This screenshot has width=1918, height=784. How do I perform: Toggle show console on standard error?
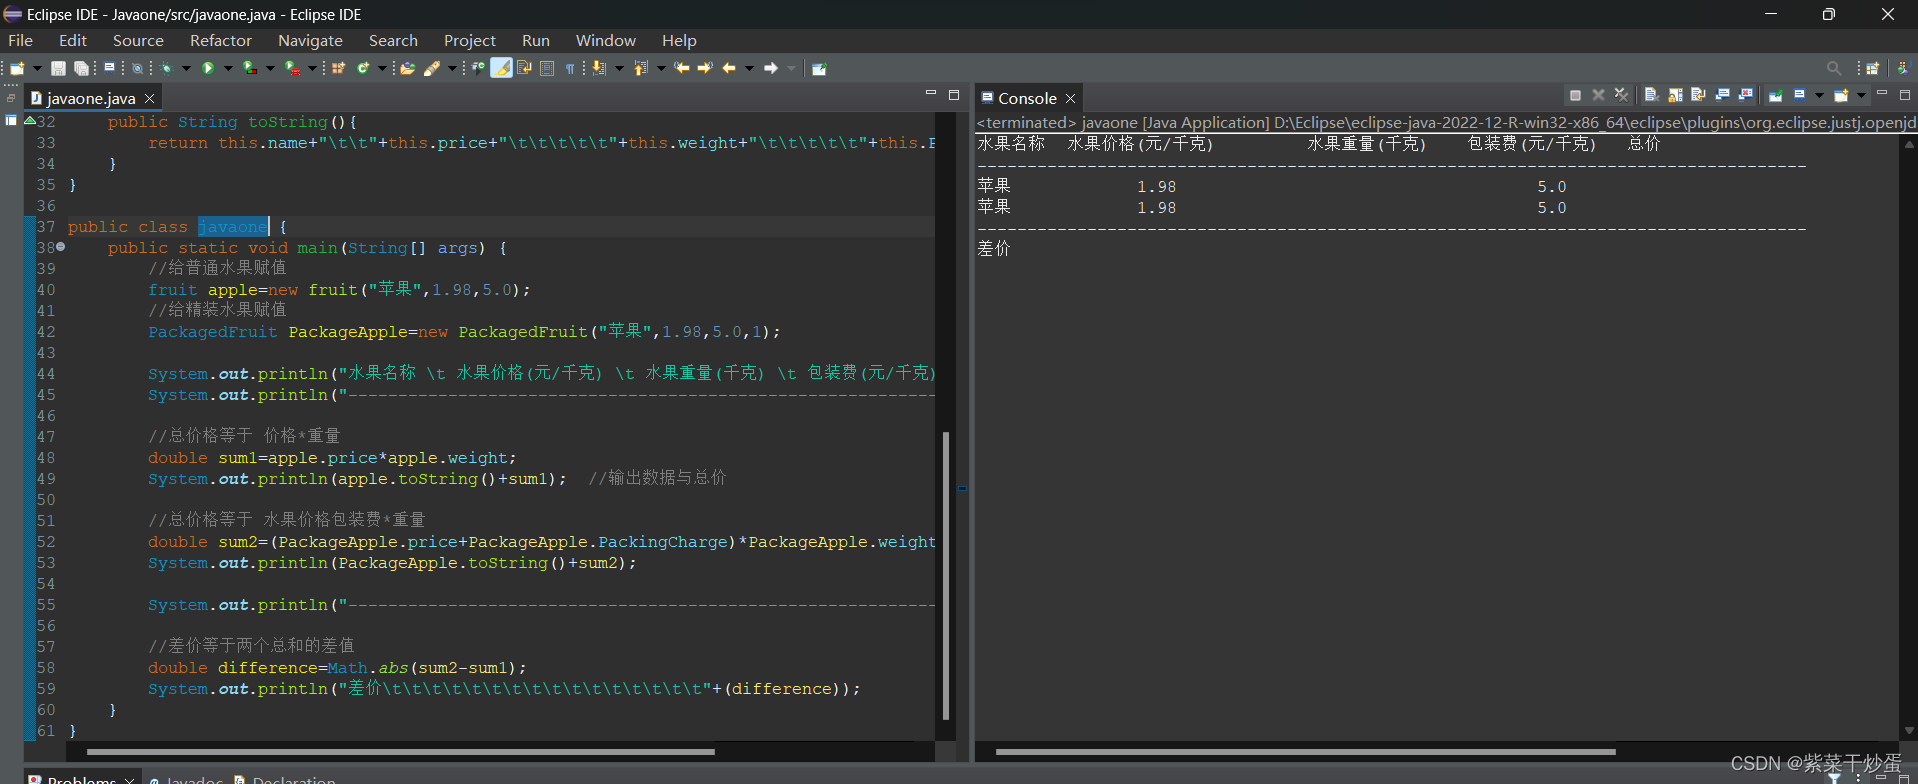[1745, 95]
